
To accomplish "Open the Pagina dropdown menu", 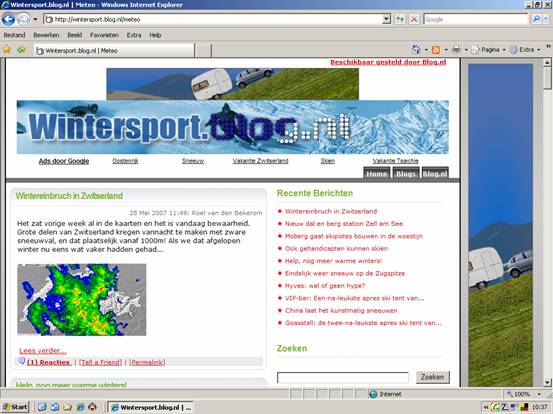I will tap(489, 50).
